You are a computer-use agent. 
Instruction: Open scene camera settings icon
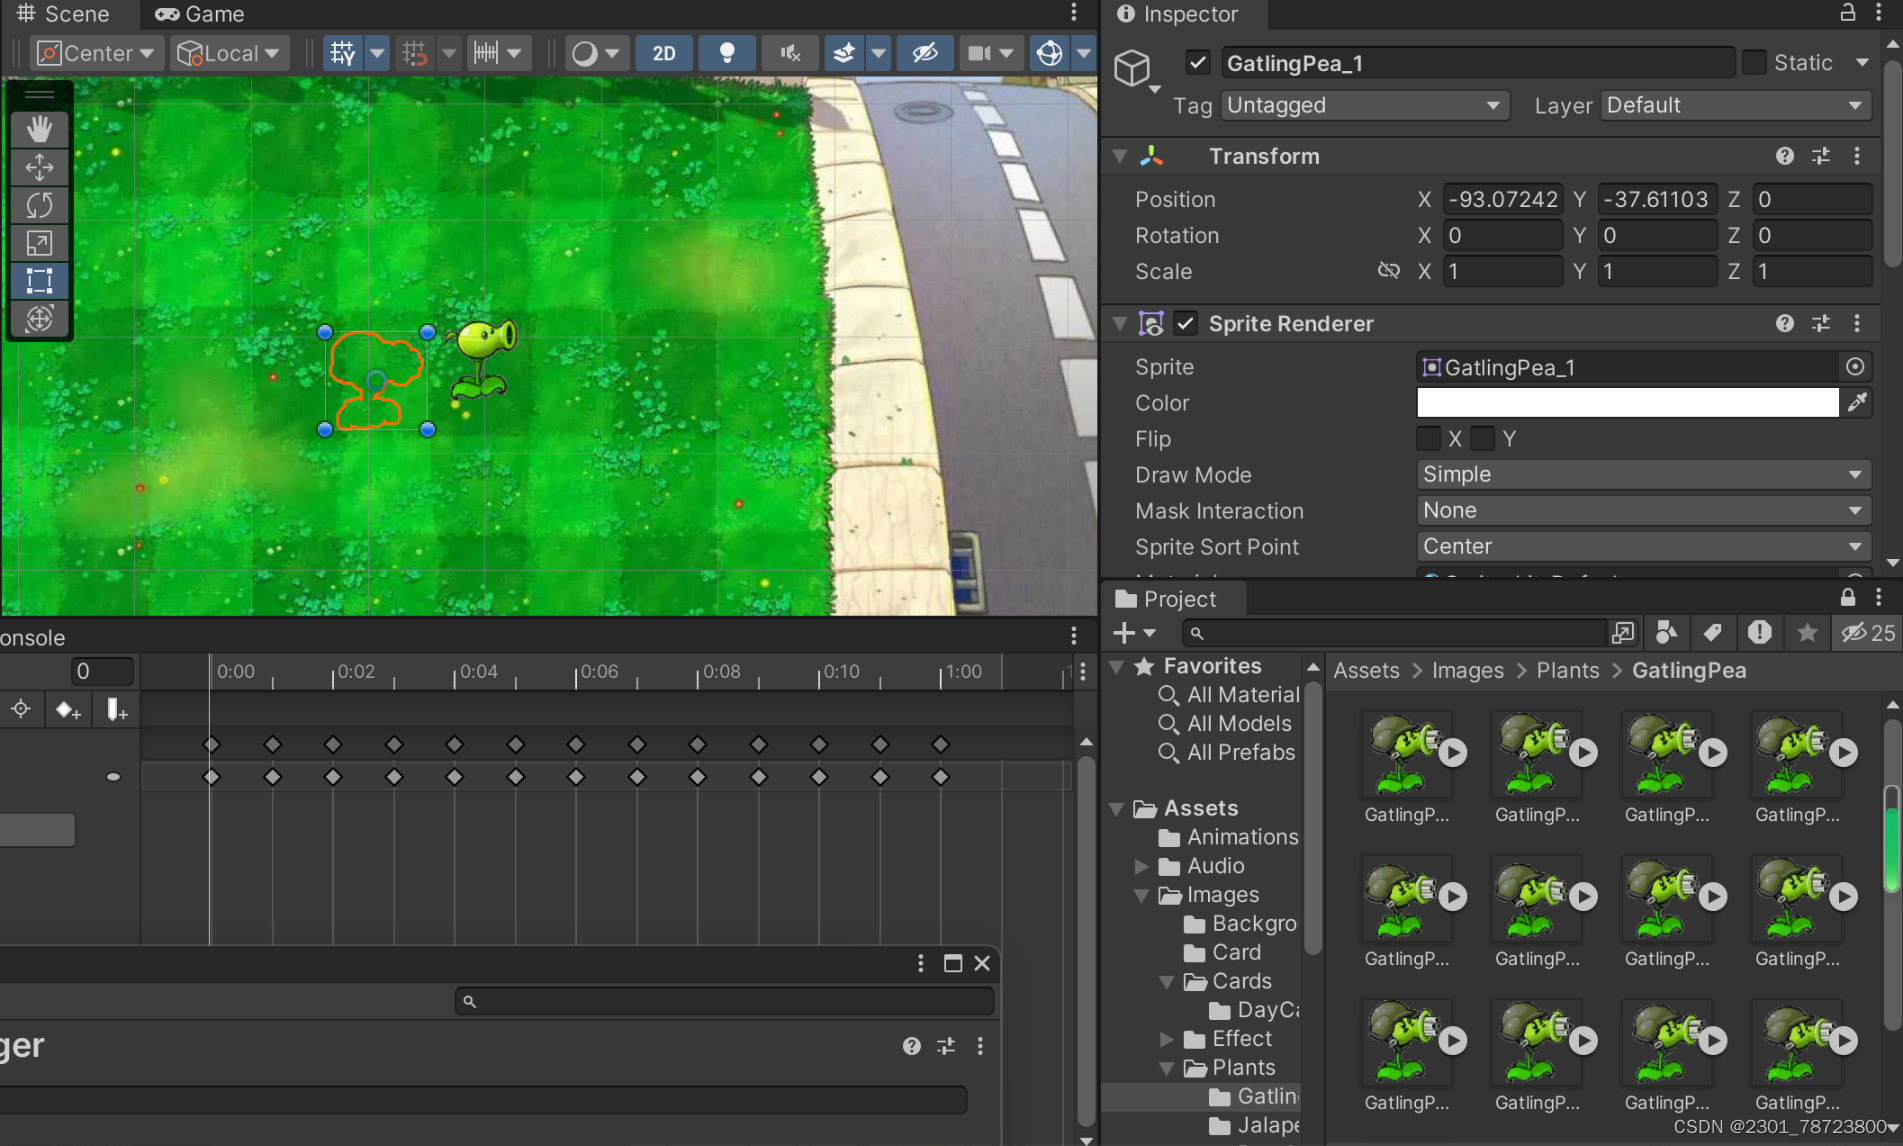[978, 53]
